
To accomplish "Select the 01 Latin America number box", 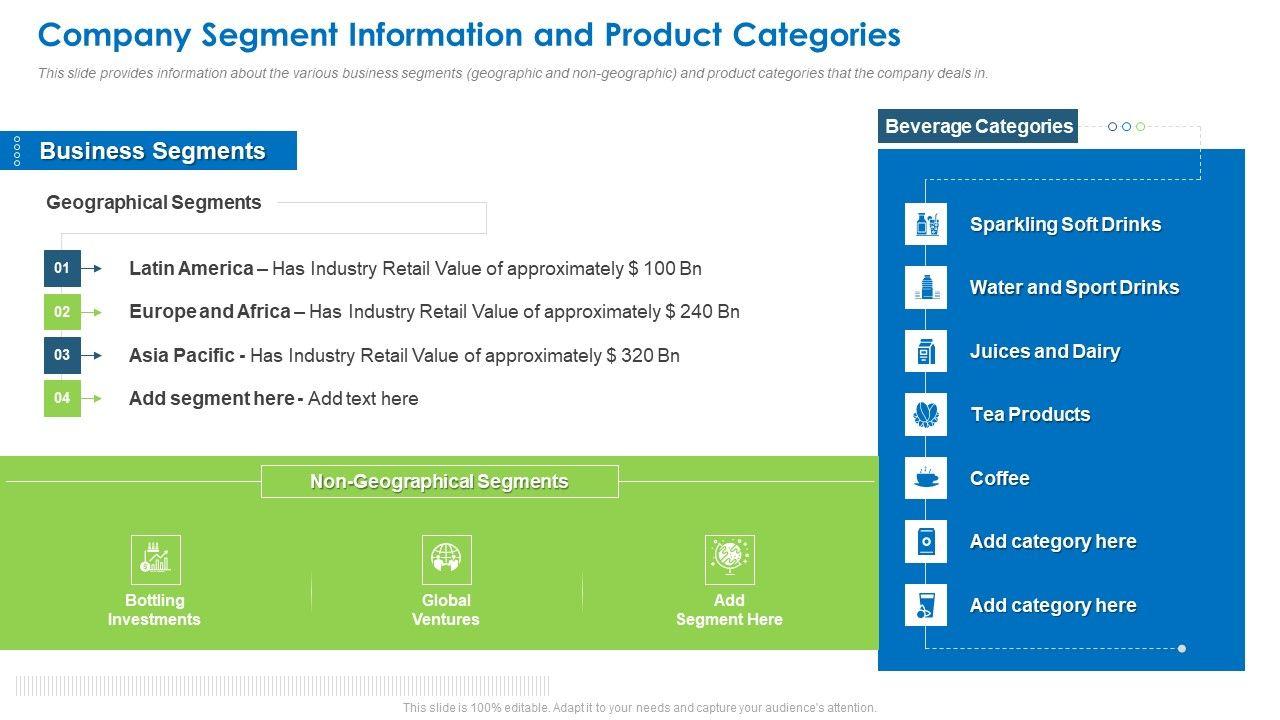I will [62, 268].
